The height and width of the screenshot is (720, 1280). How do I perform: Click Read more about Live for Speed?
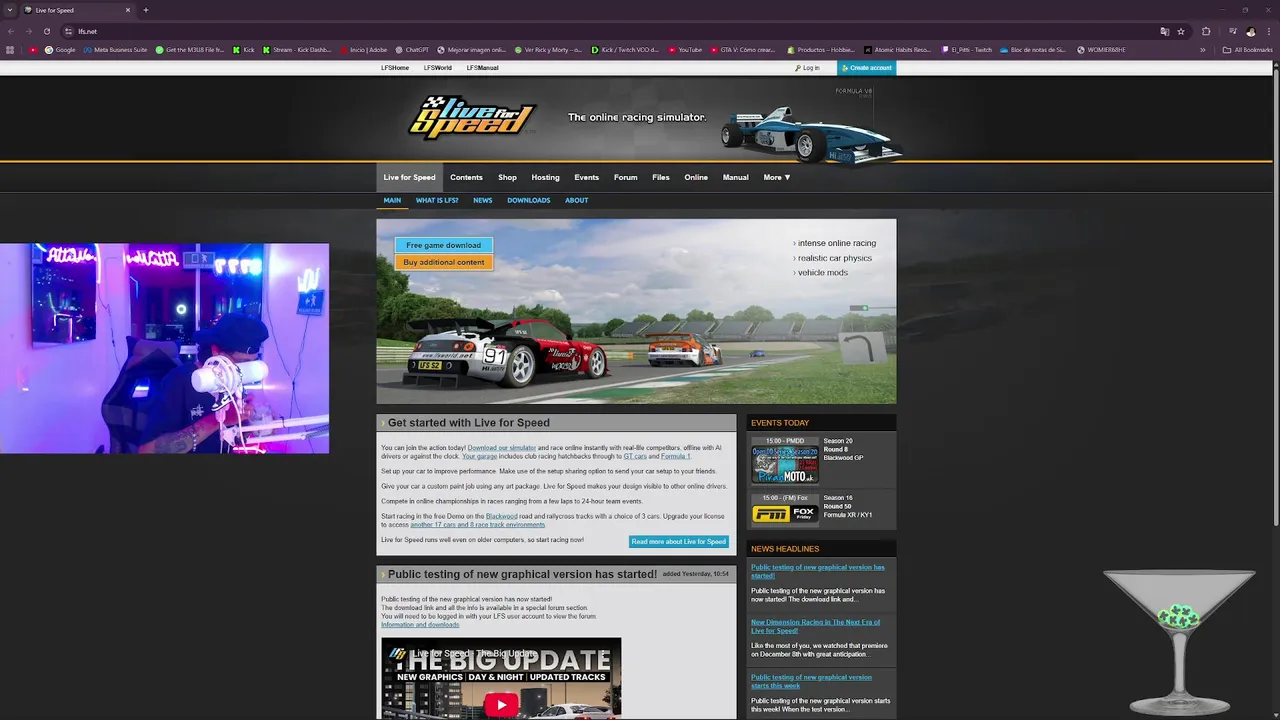(x=678, y=542)
